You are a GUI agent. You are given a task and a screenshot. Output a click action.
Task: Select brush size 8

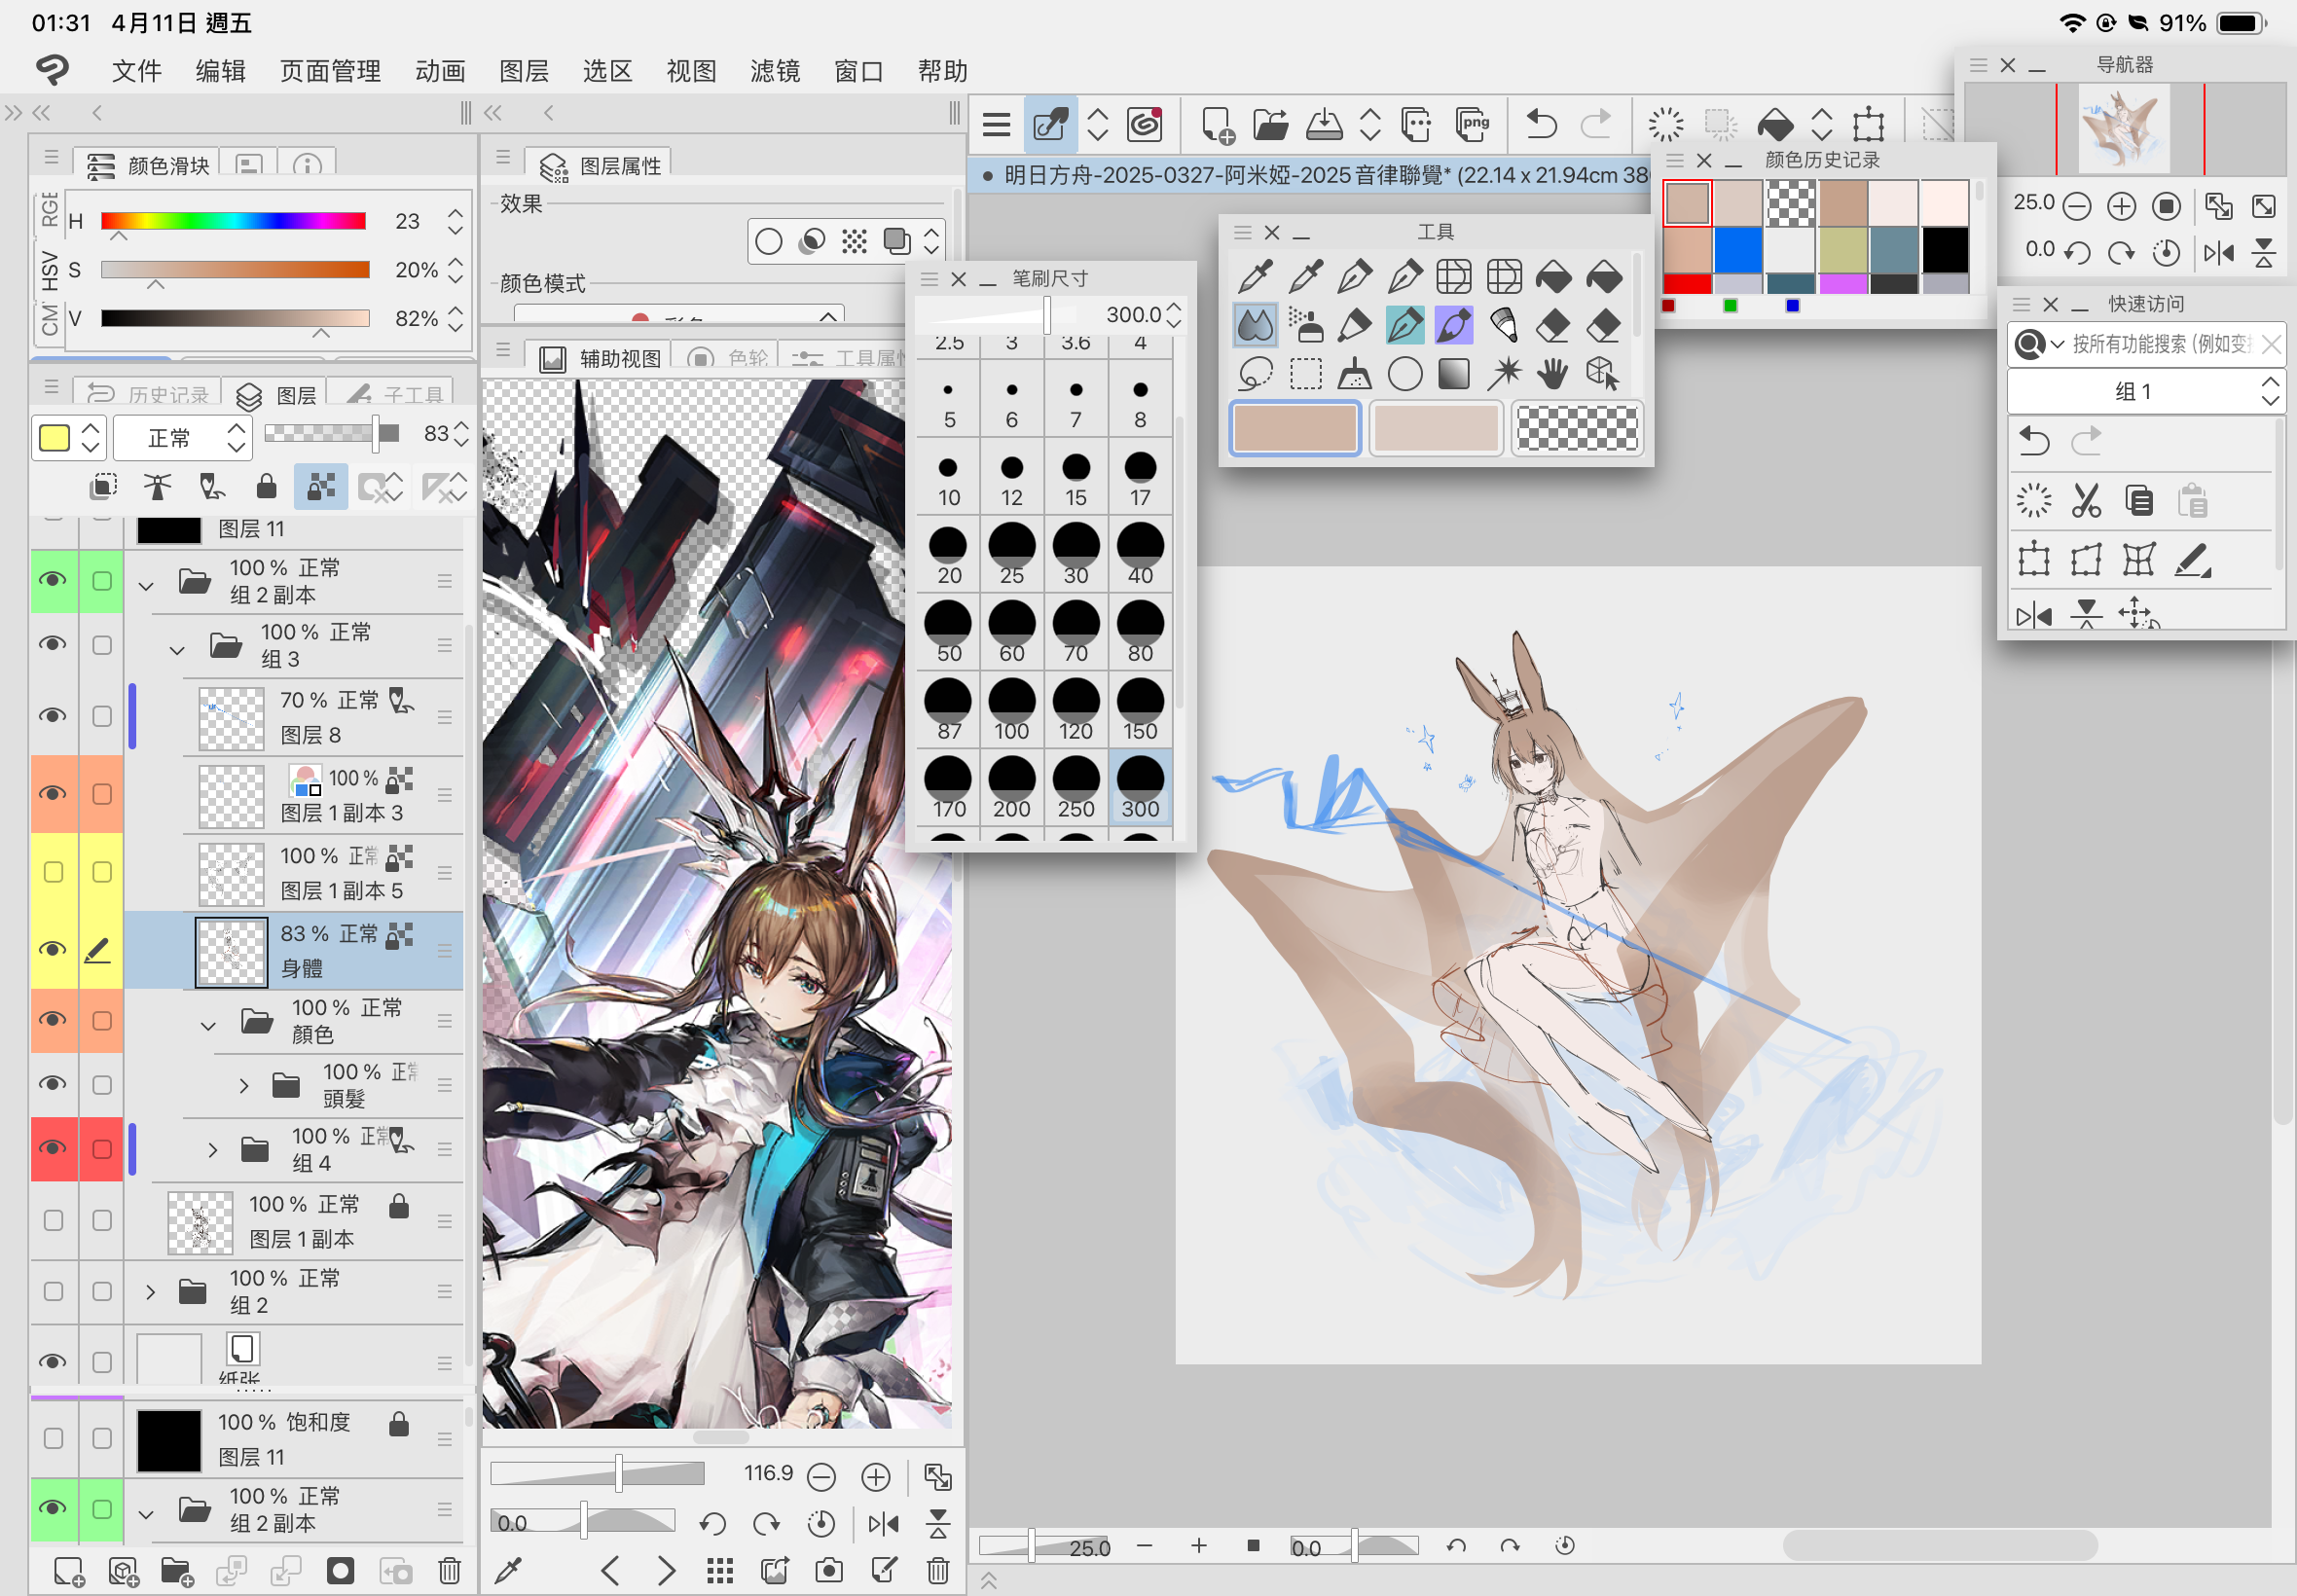1140,399
